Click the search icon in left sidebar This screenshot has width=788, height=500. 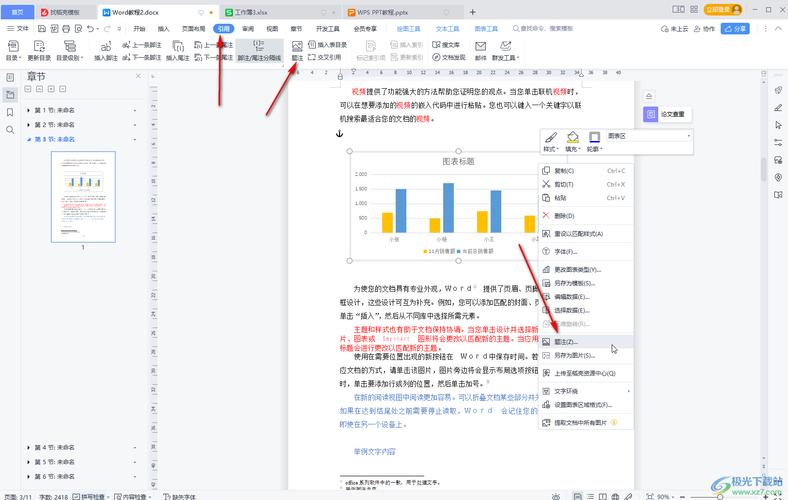(x=10, y=130)
